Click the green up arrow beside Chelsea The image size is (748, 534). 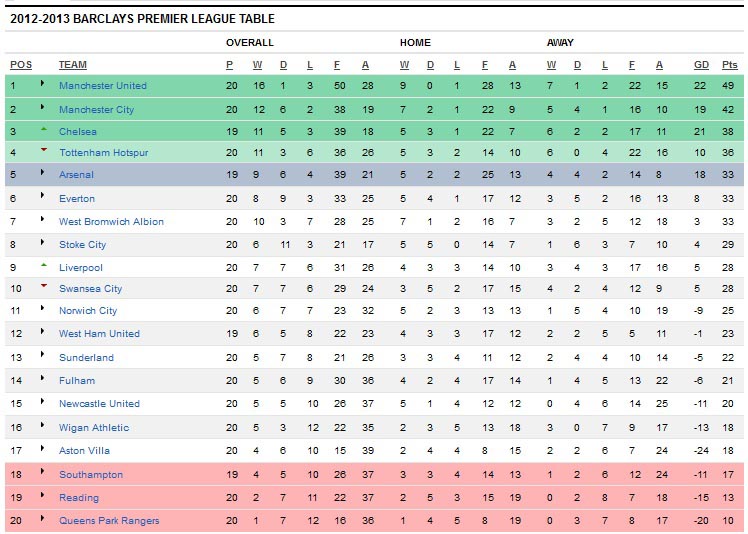[x=44, y=129]
